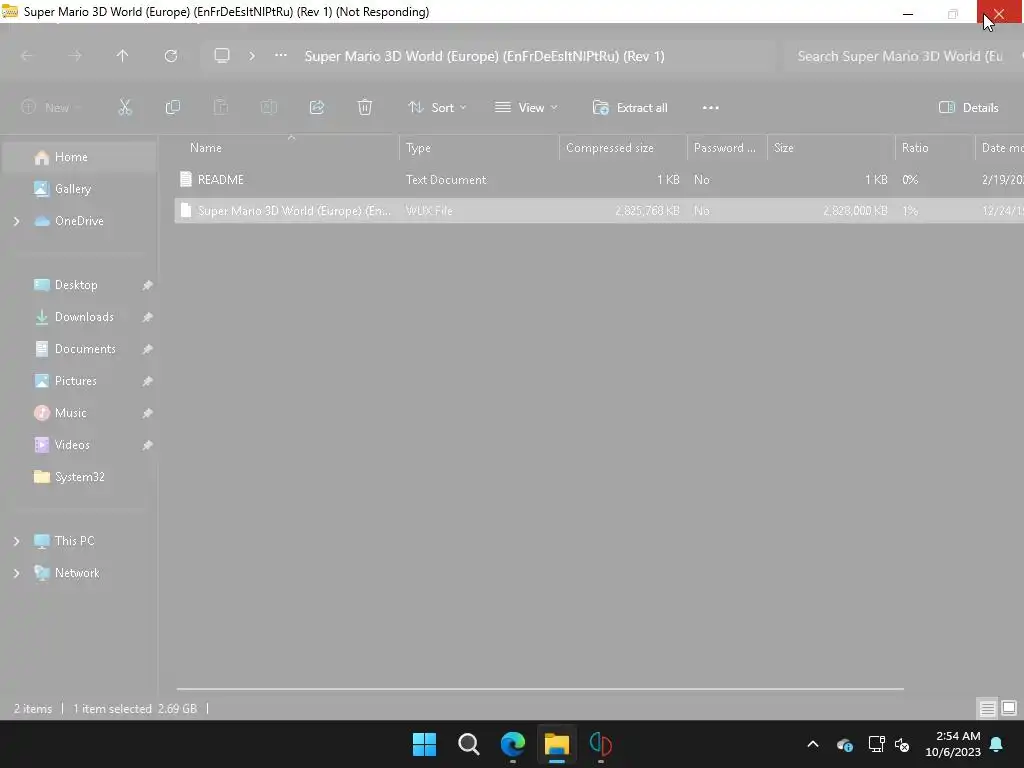Click the pin icon next to Videos
The image size is (1024, 768).
(x=148, y=445)
